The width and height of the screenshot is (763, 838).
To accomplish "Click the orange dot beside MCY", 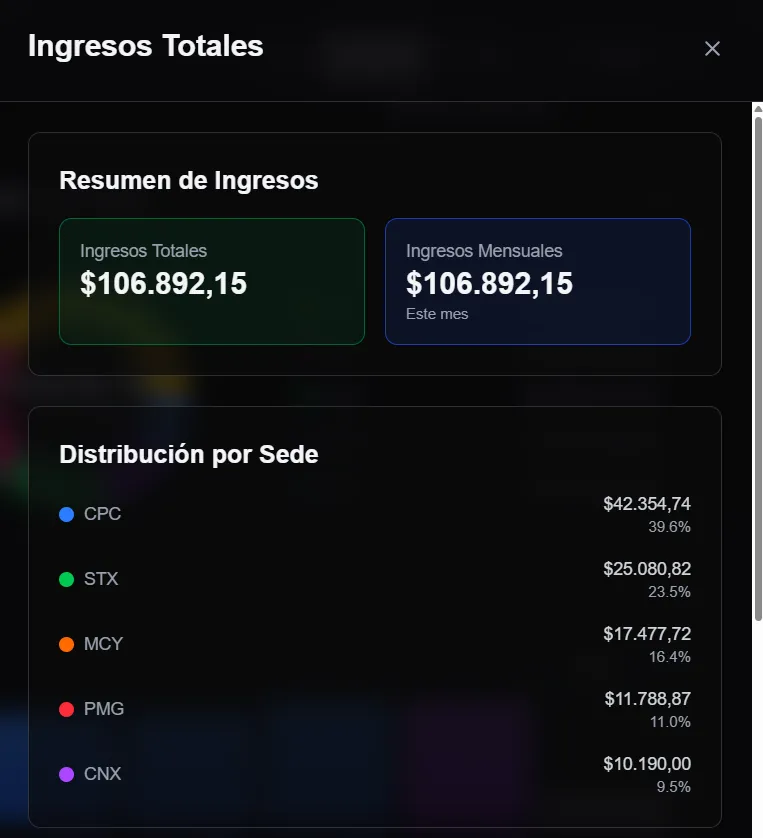I will tap(64, 644).
